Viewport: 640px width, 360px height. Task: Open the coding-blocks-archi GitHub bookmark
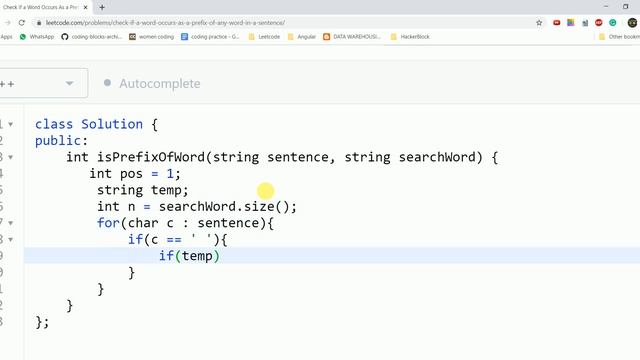91,37
